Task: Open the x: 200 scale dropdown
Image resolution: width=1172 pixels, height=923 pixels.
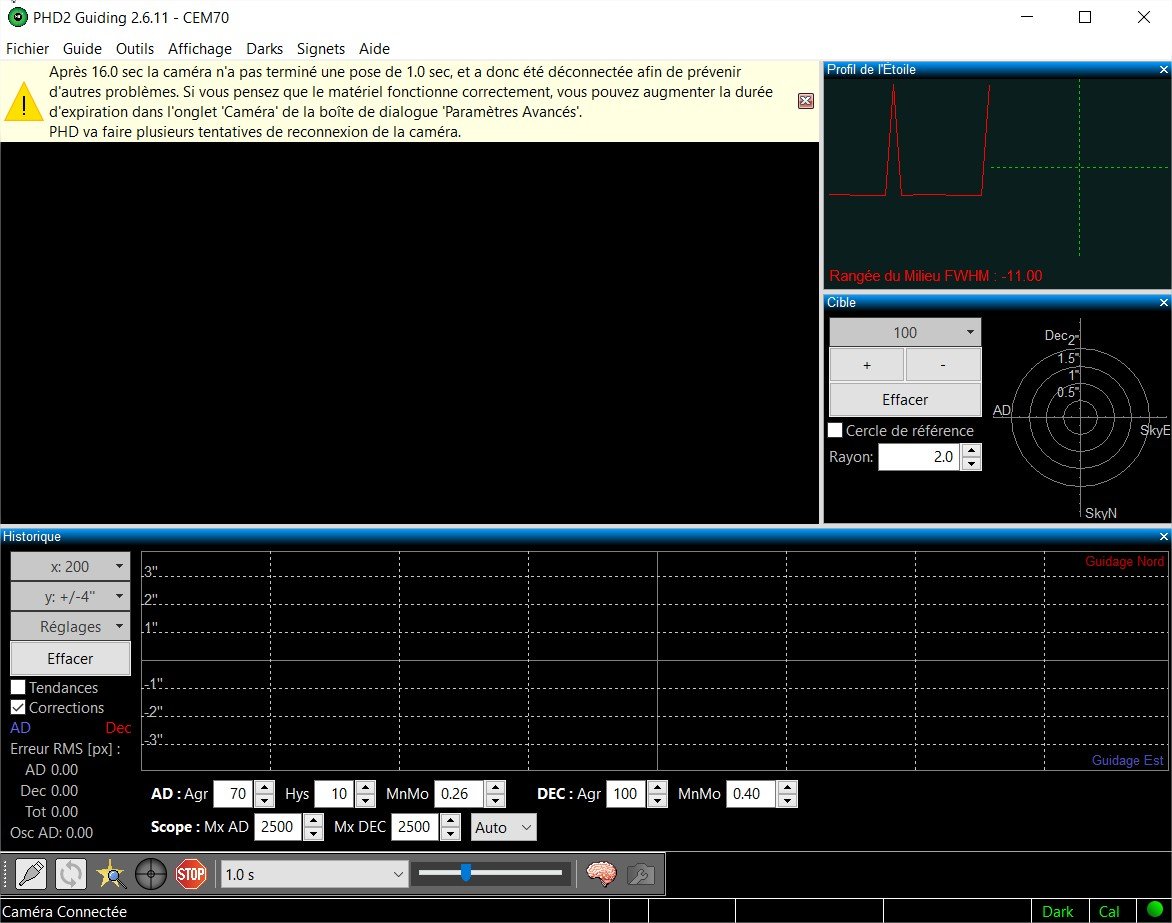Action: [x=70, y=567]
